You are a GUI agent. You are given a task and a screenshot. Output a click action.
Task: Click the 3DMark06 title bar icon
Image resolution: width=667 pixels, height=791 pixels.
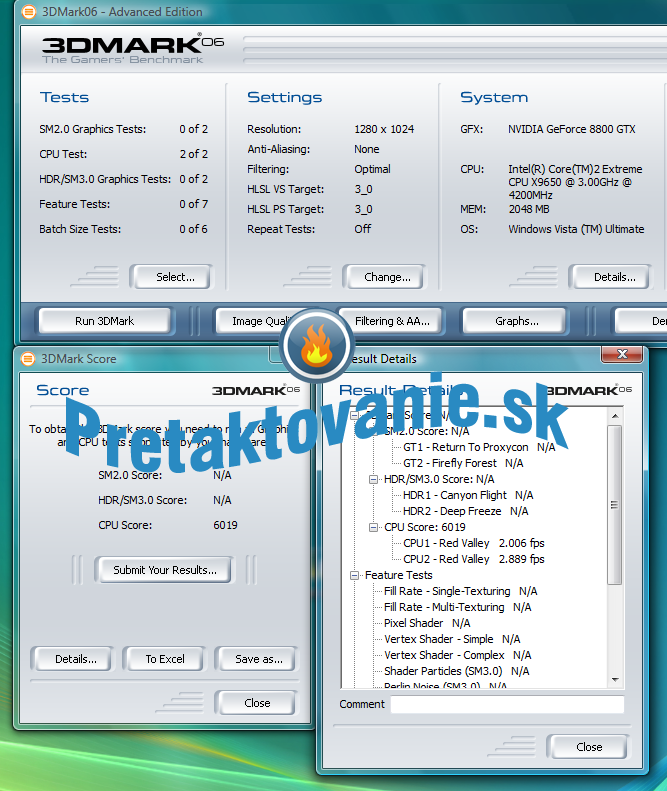[x=29, y=12]
